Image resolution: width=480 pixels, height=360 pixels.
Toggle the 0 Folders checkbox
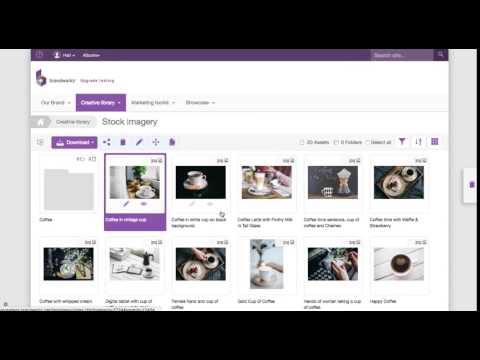336,142
